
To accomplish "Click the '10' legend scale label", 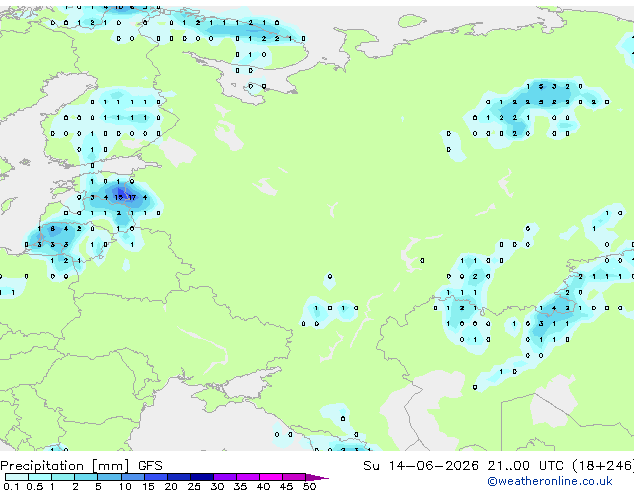I will [x=125, y=486].
